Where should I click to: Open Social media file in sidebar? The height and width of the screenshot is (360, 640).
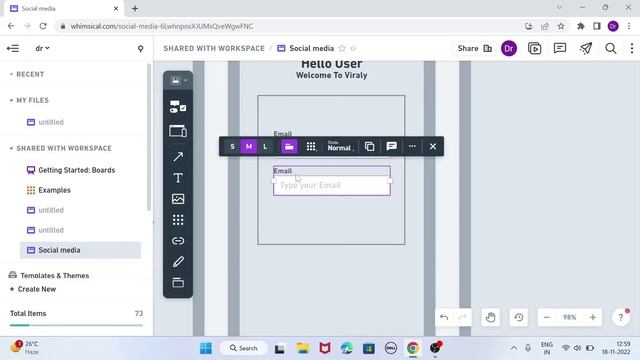point(80,250)
